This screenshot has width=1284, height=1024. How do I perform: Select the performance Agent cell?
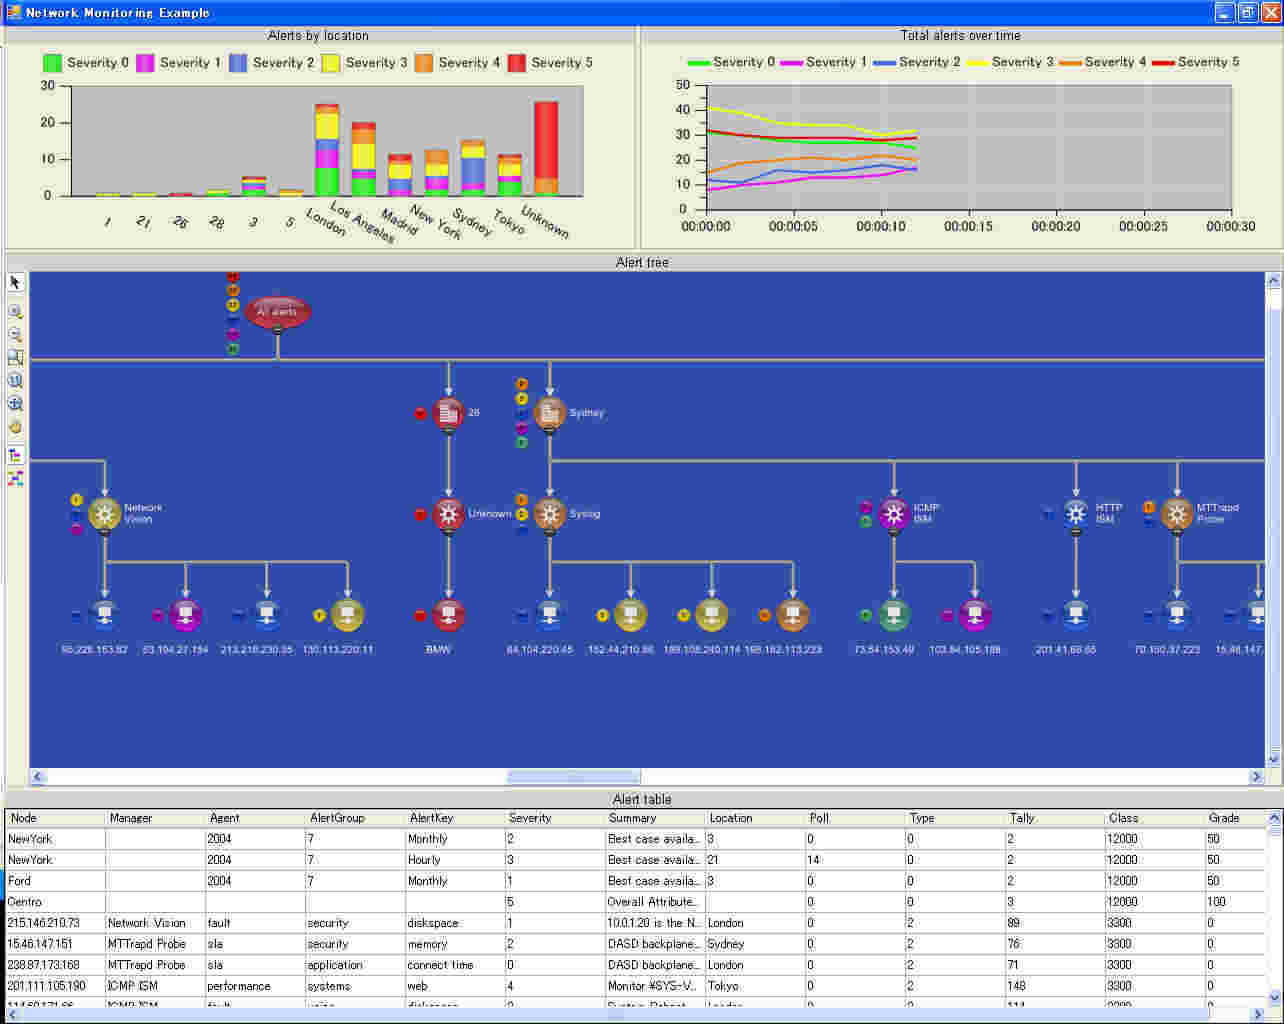255,986
